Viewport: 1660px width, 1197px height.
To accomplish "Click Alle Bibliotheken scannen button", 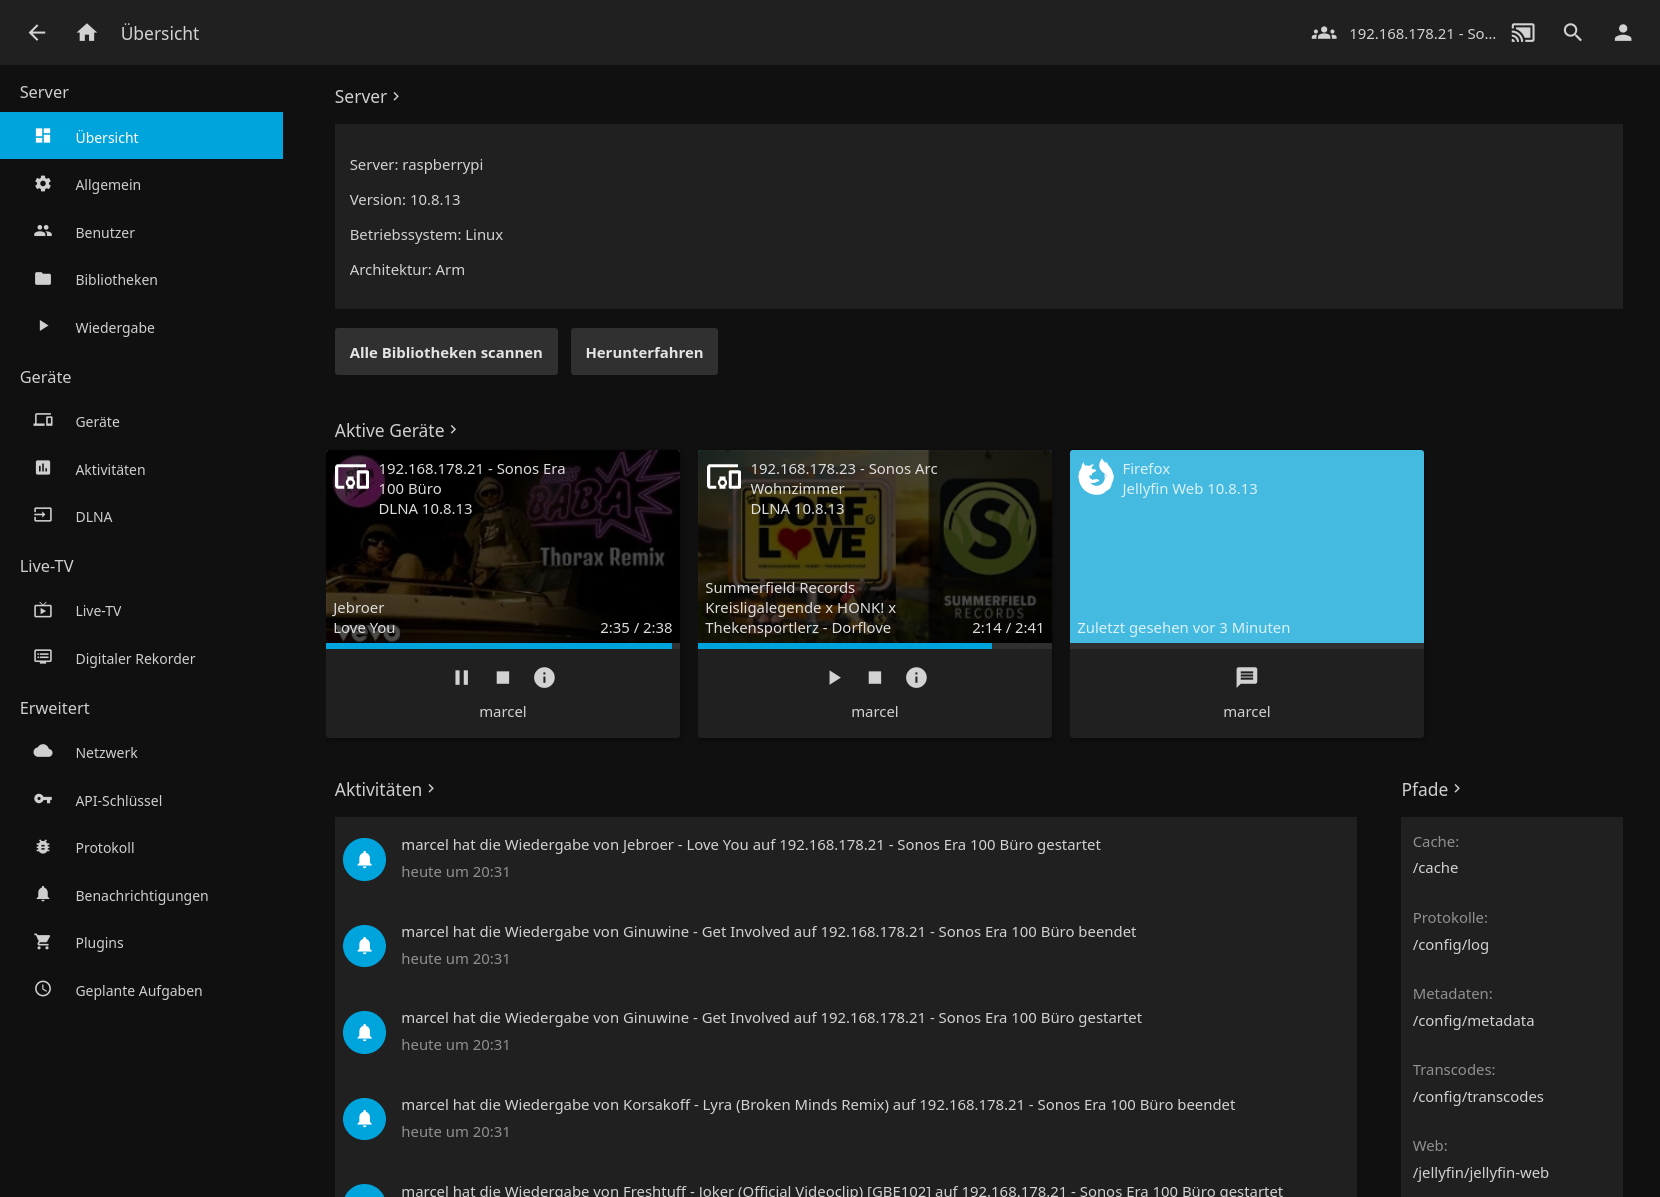I will click(x=446, y=352).
